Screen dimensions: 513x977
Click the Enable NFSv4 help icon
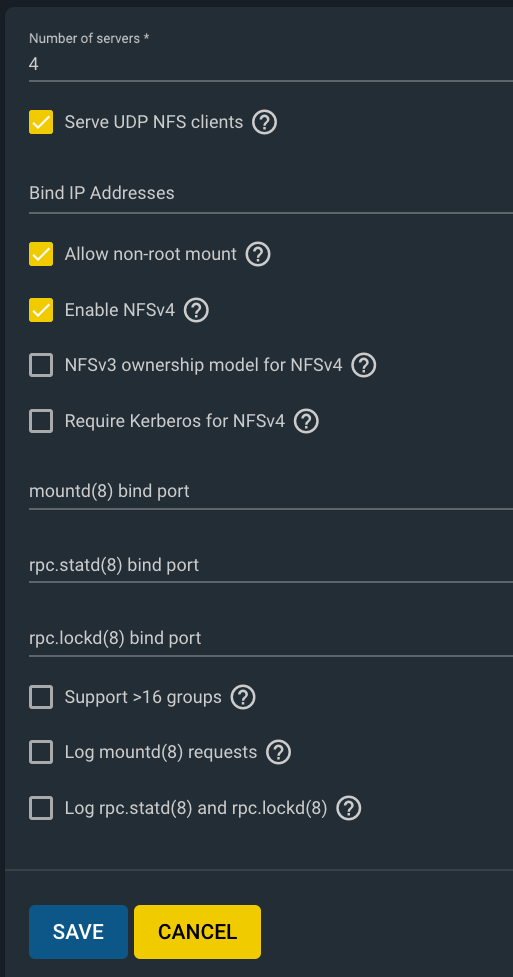[196, 310]
